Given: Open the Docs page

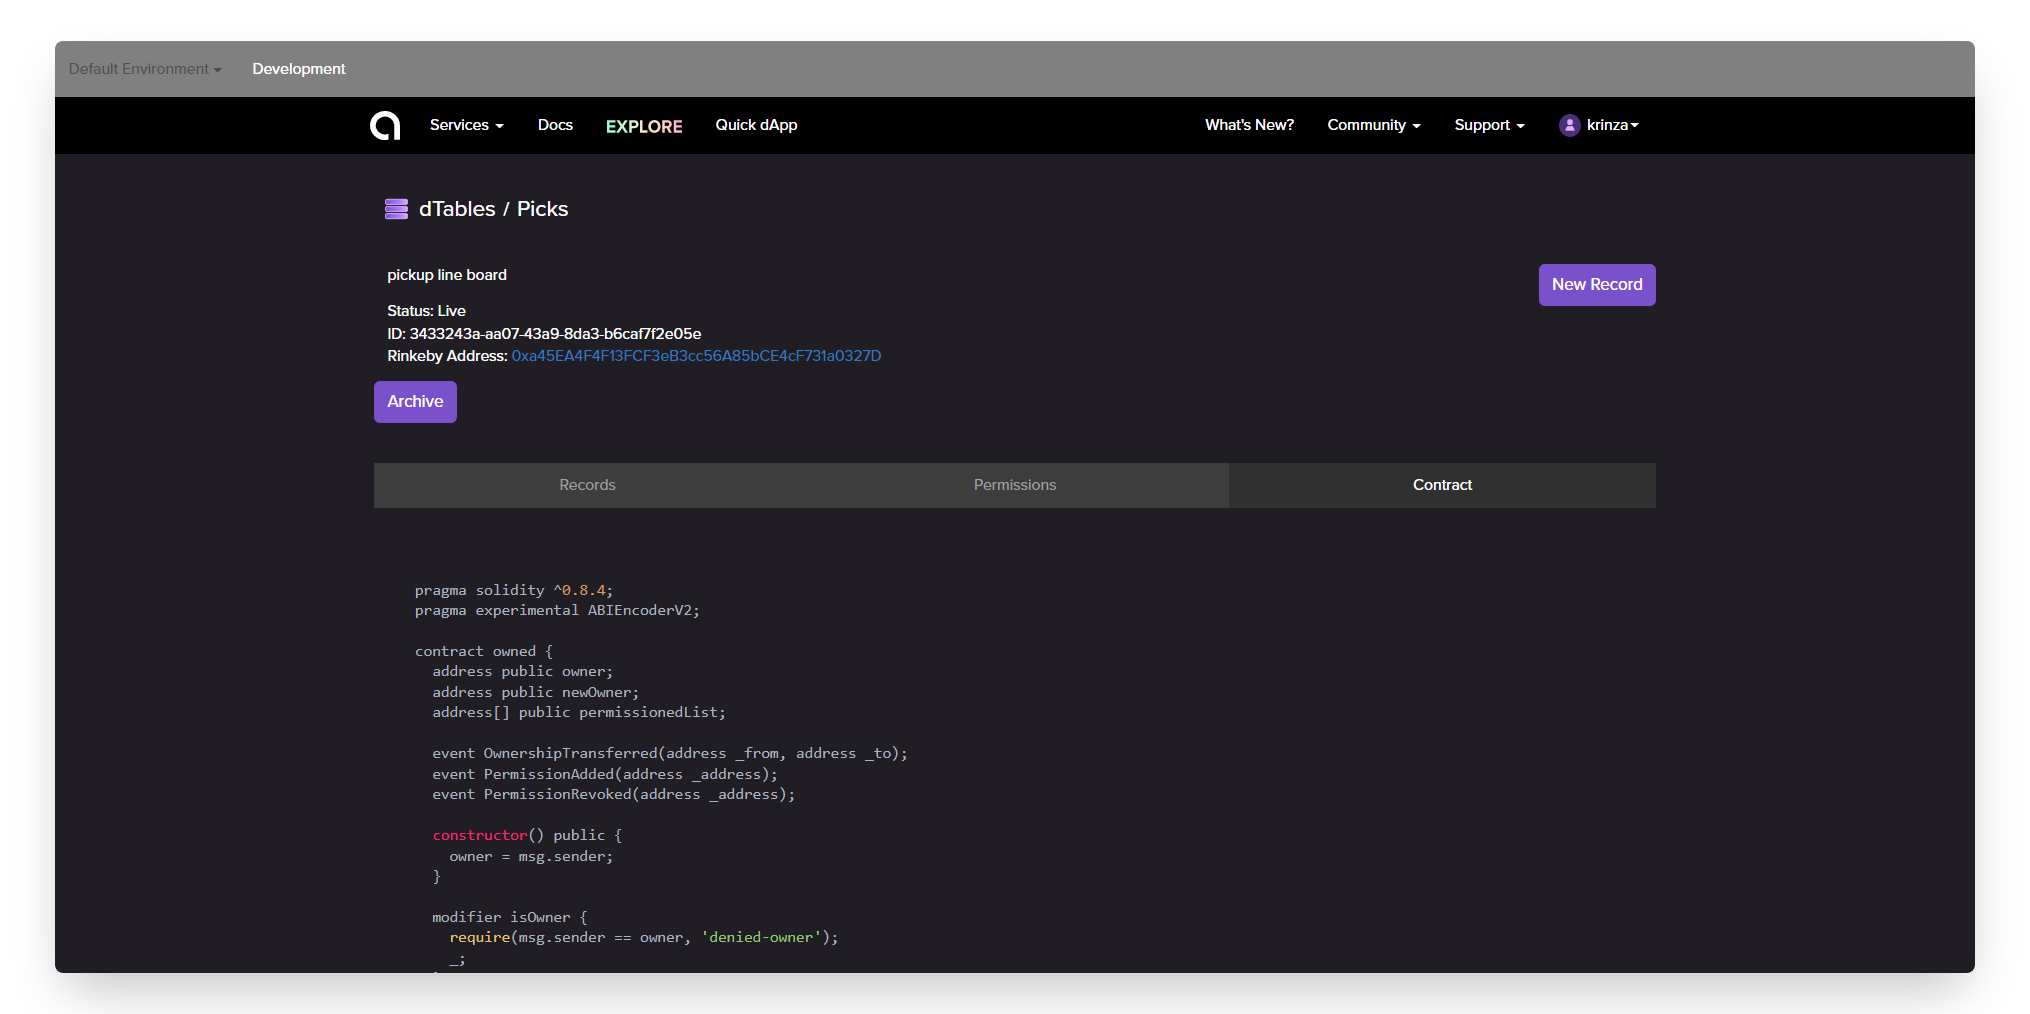Looking at the screenshot, I should [555, 125].
